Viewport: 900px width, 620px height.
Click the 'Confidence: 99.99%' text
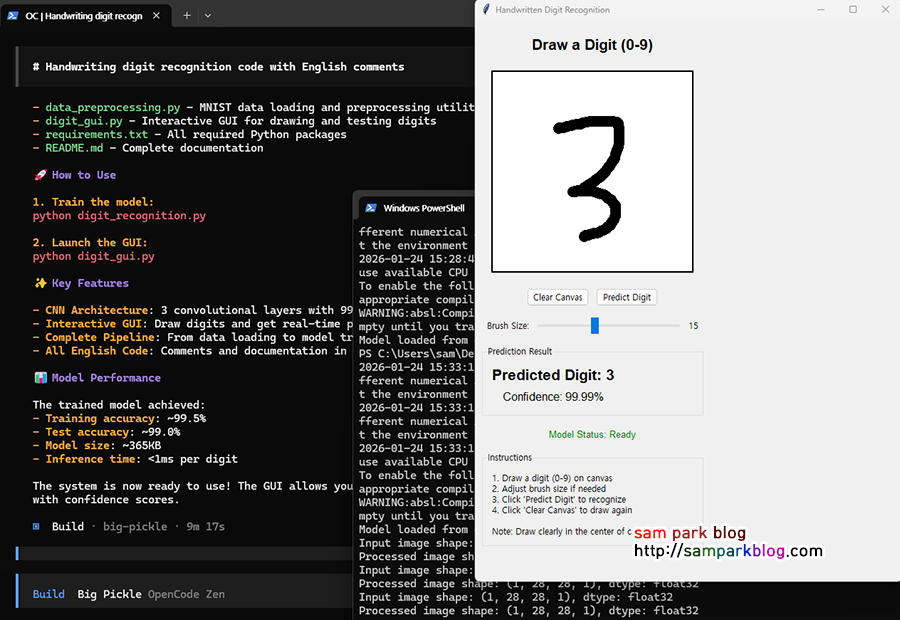(553, 397)
